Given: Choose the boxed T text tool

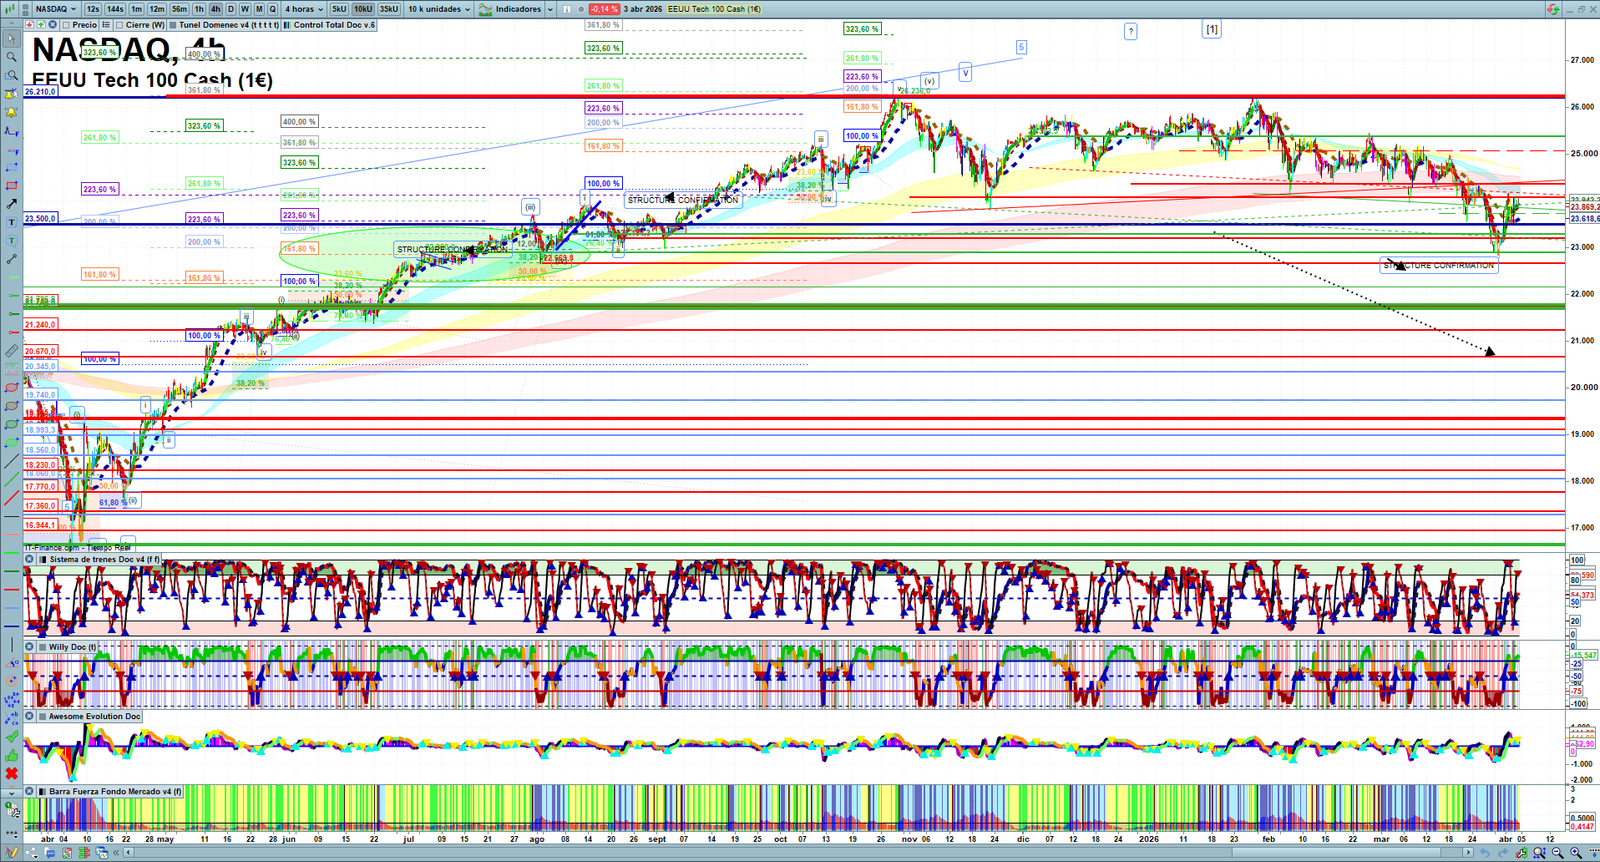Looking at the screenshot, I should point(11,222).
